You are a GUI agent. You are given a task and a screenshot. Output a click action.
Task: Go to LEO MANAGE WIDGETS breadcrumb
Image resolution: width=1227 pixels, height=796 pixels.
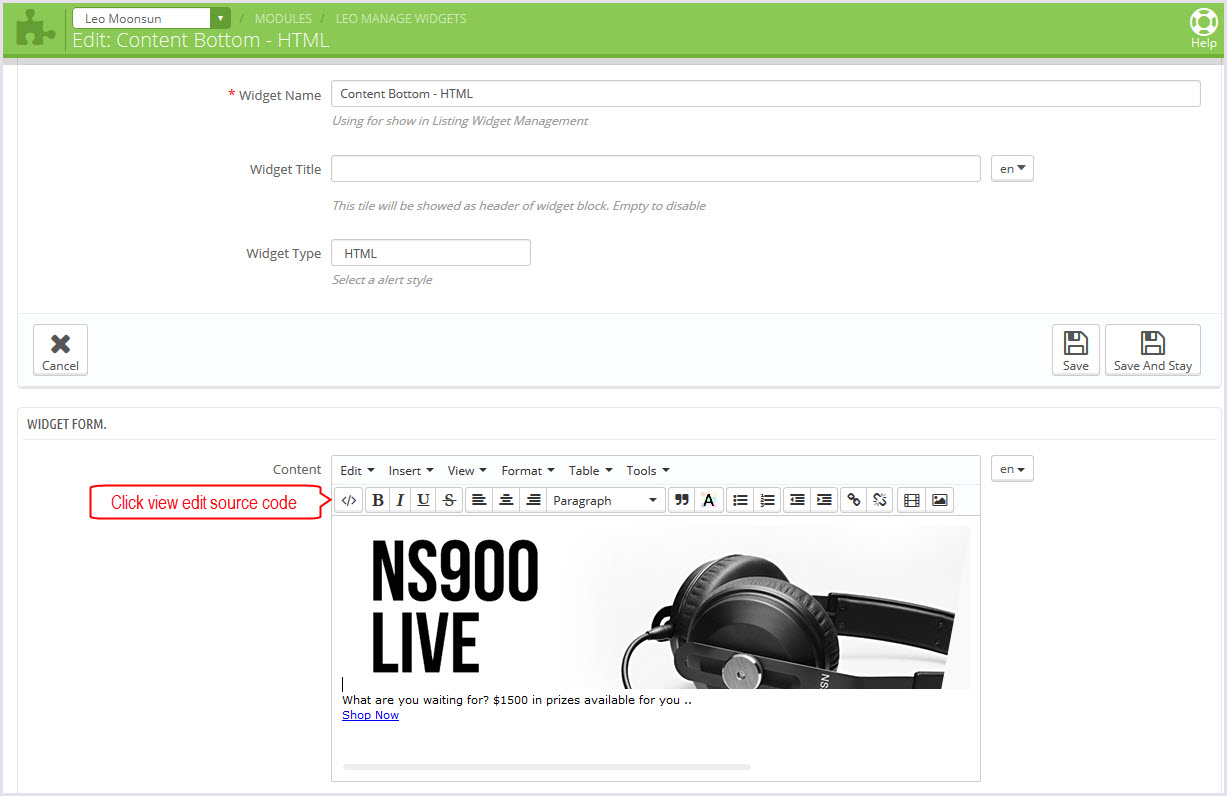(401, 18)
